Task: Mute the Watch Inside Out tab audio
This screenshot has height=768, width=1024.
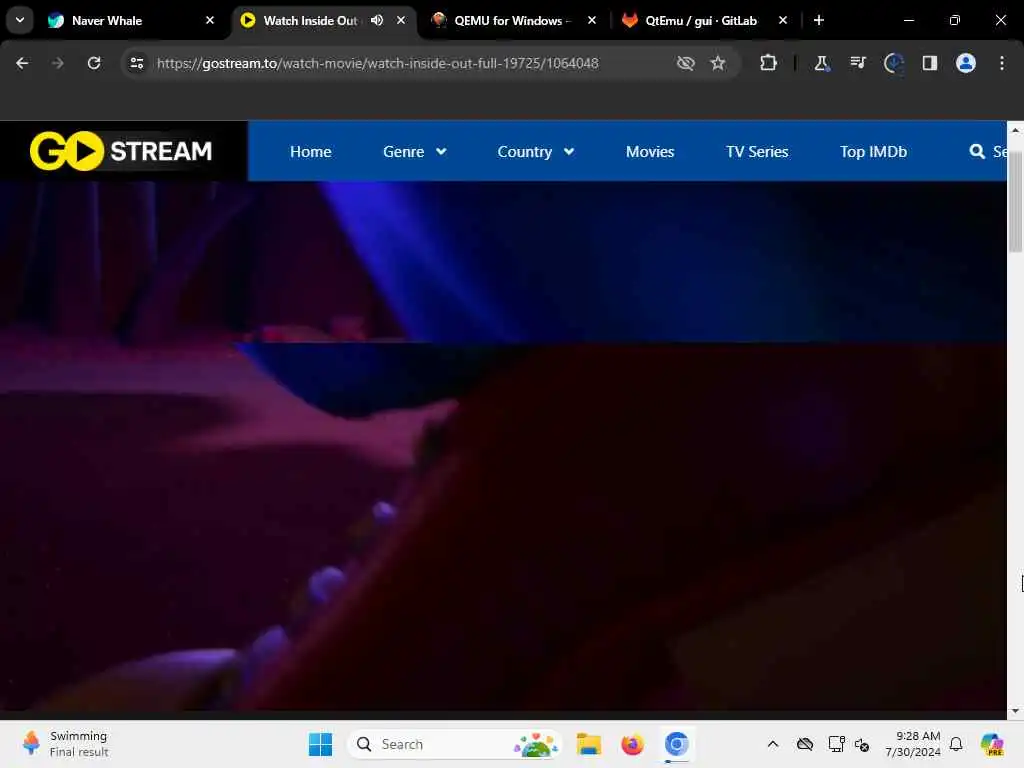Action: tap(377, 20)
